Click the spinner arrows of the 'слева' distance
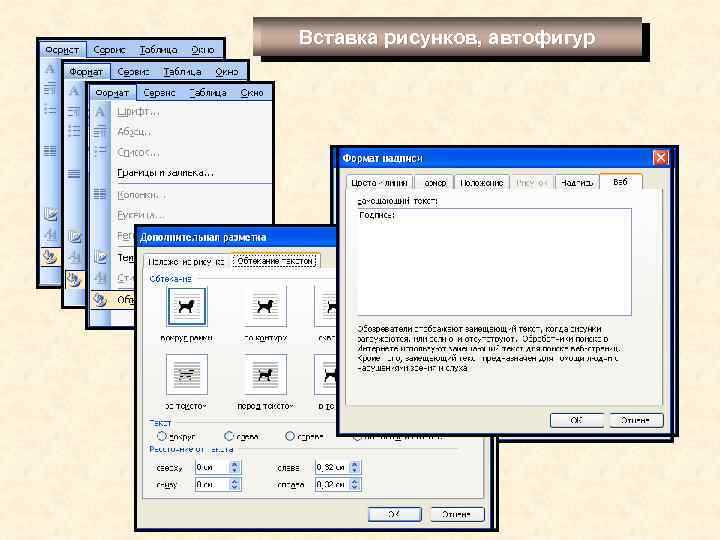Viewport: 720px width, 540px height. (x=354, y=467)
